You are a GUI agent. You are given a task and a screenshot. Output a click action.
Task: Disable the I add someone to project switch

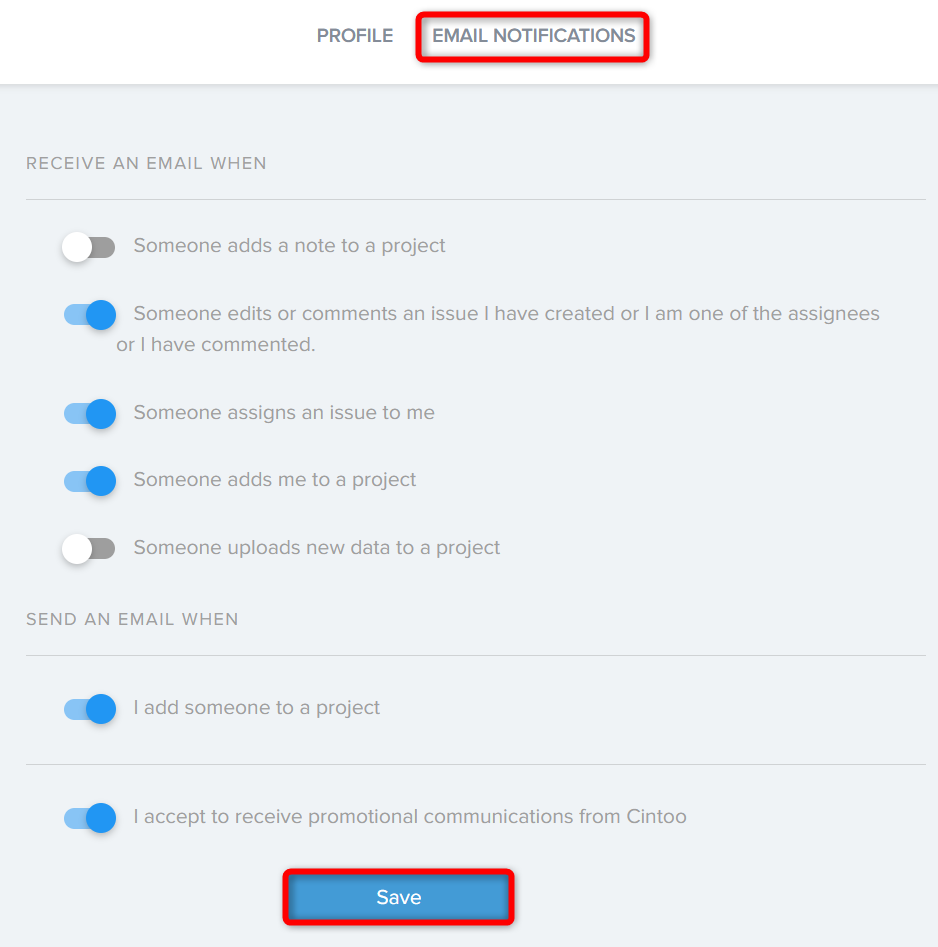[90, 709]
